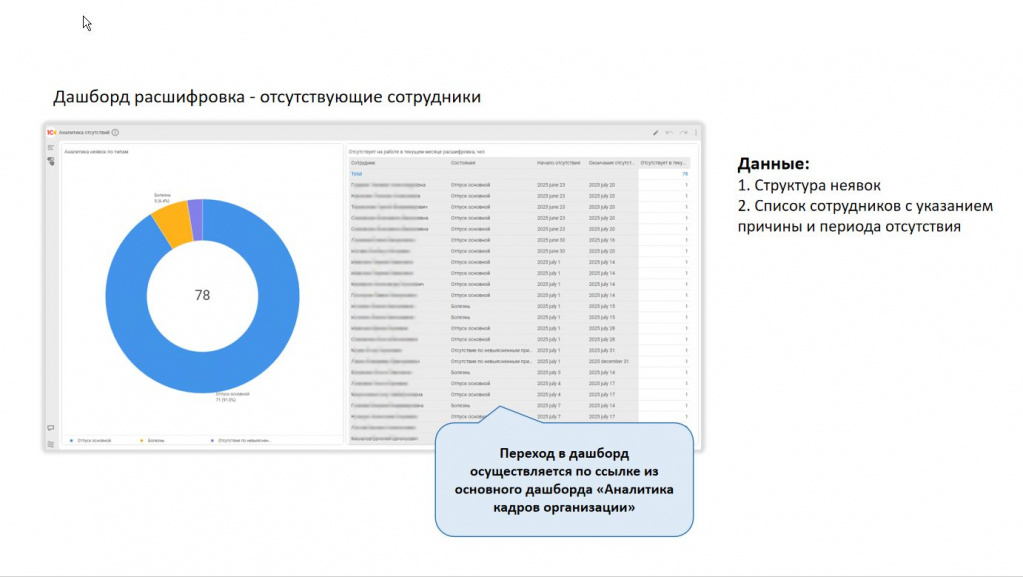Select the purple donut segment
Viewport: 1023px width, 577px height.
click(195, 219)
